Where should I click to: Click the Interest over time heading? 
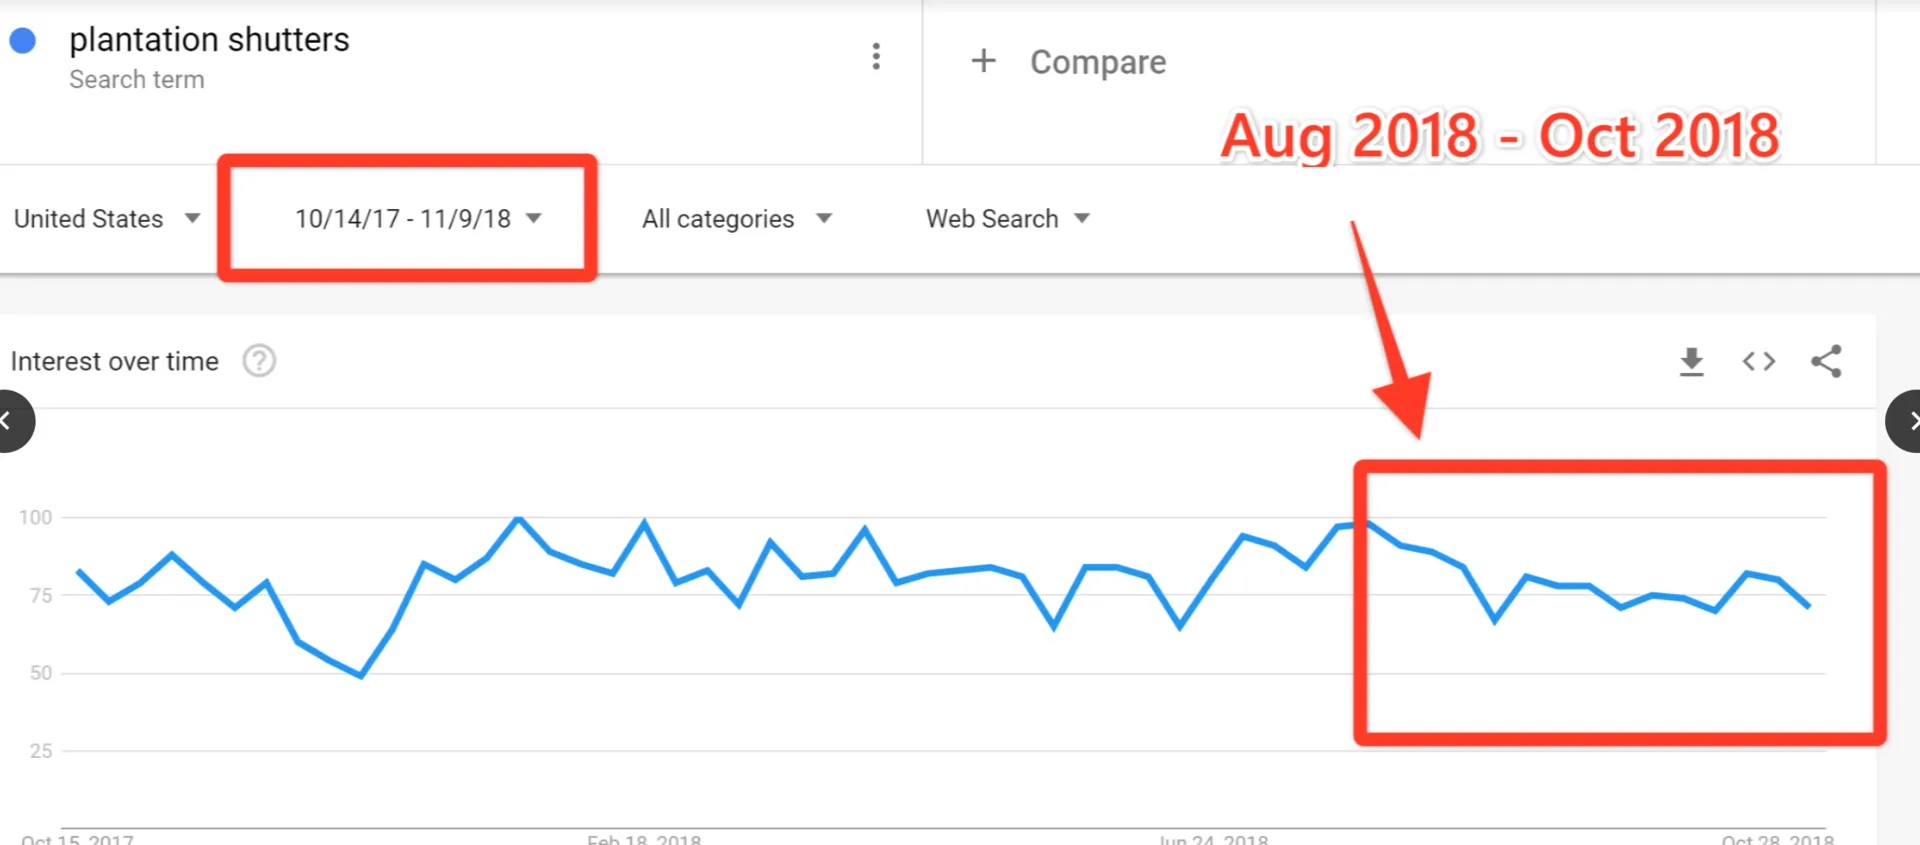point(115,361)
